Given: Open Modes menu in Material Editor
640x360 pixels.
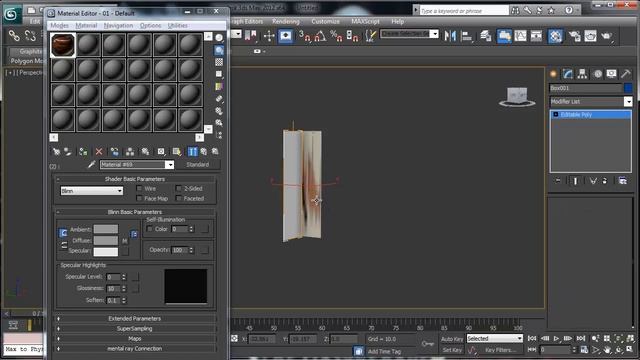Looking at the screenshot, I should click(x=59, y=25).
